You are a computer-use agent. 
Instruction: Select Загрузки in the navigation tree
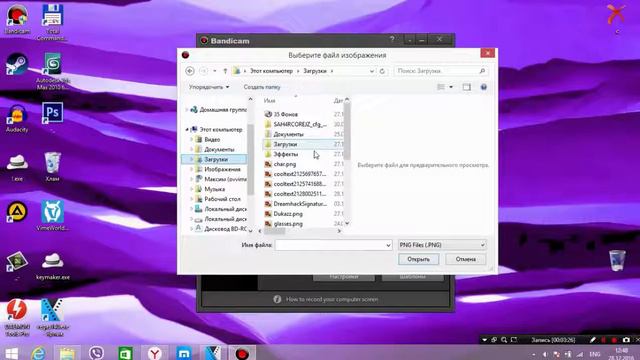coord(216,160)
